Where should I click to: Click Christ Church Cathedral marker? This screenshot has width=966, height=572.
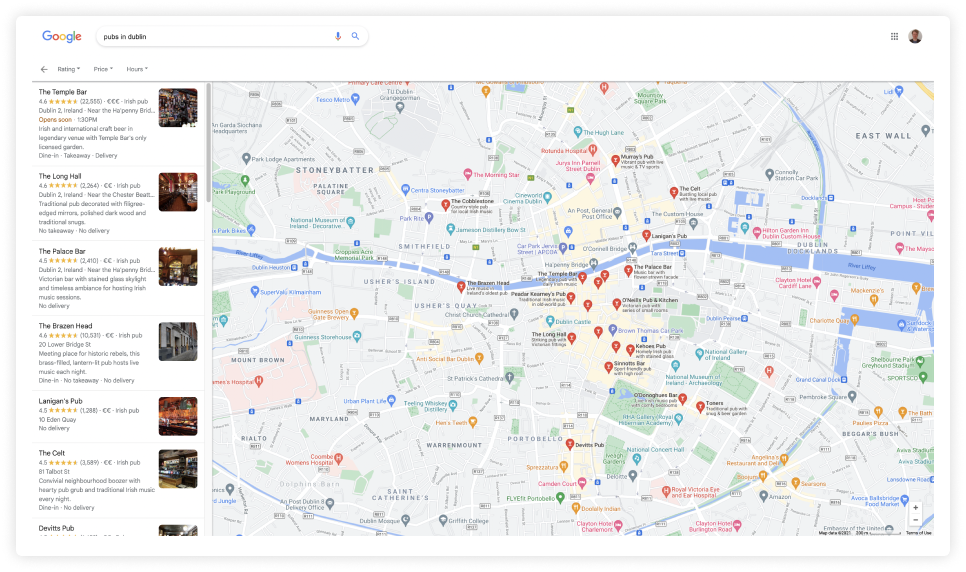point(514,314)
